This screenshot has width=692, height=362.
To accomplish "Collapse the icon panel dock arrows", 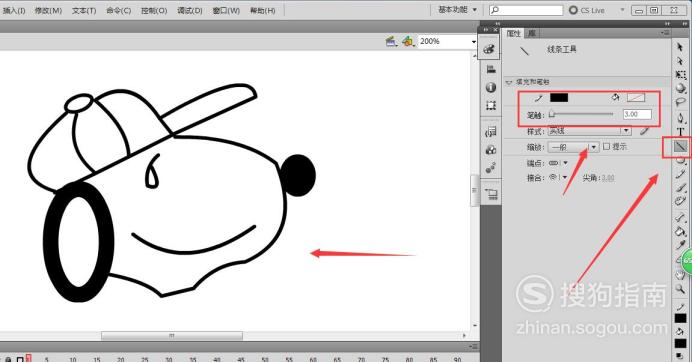I will pos(486,30).
